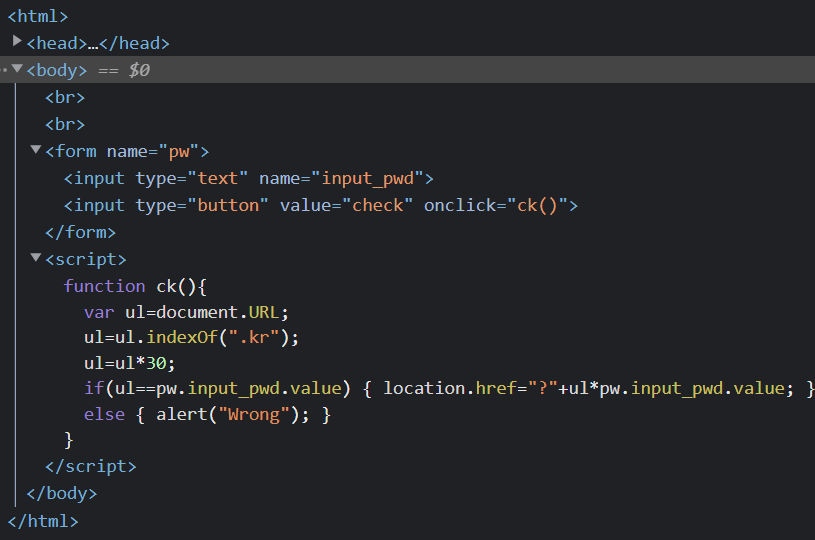This screenshot has height=540, width=815.
Task: Click the $0 console reference
Action: click(x=139, y=70)
